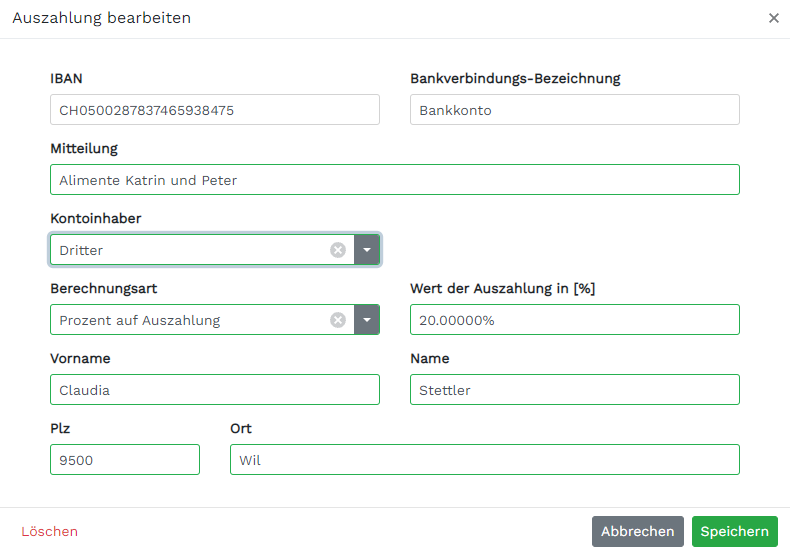The image size is (790, 551).
Task: Click the Name field containing Stettler
Action: [575, 390]
